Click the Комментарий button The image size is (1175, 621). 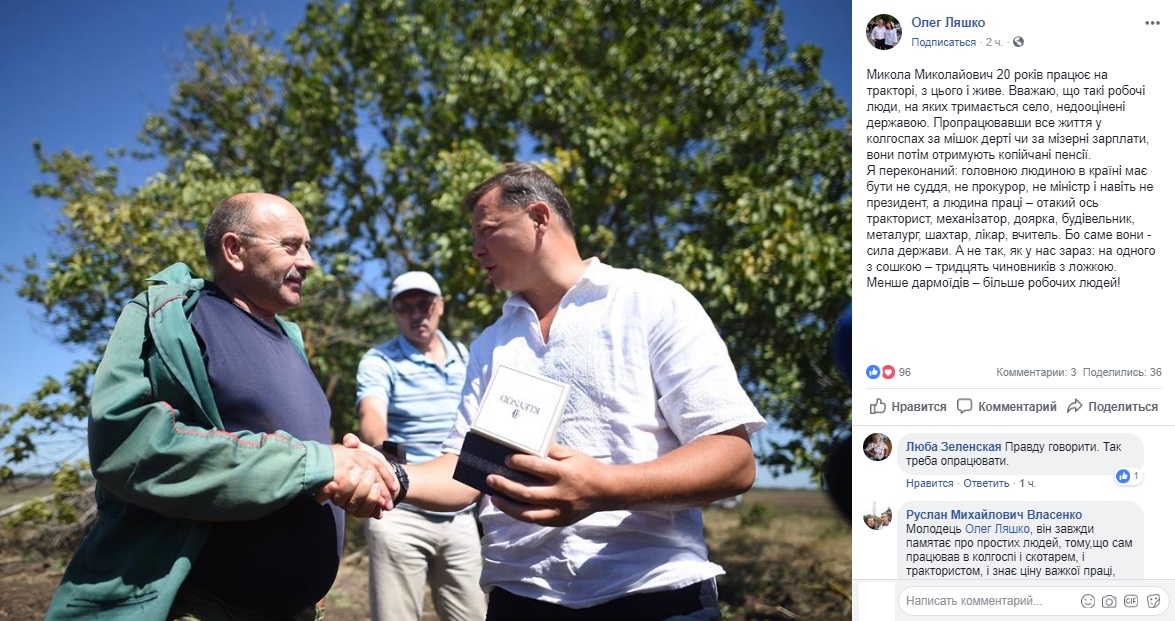1006,407
